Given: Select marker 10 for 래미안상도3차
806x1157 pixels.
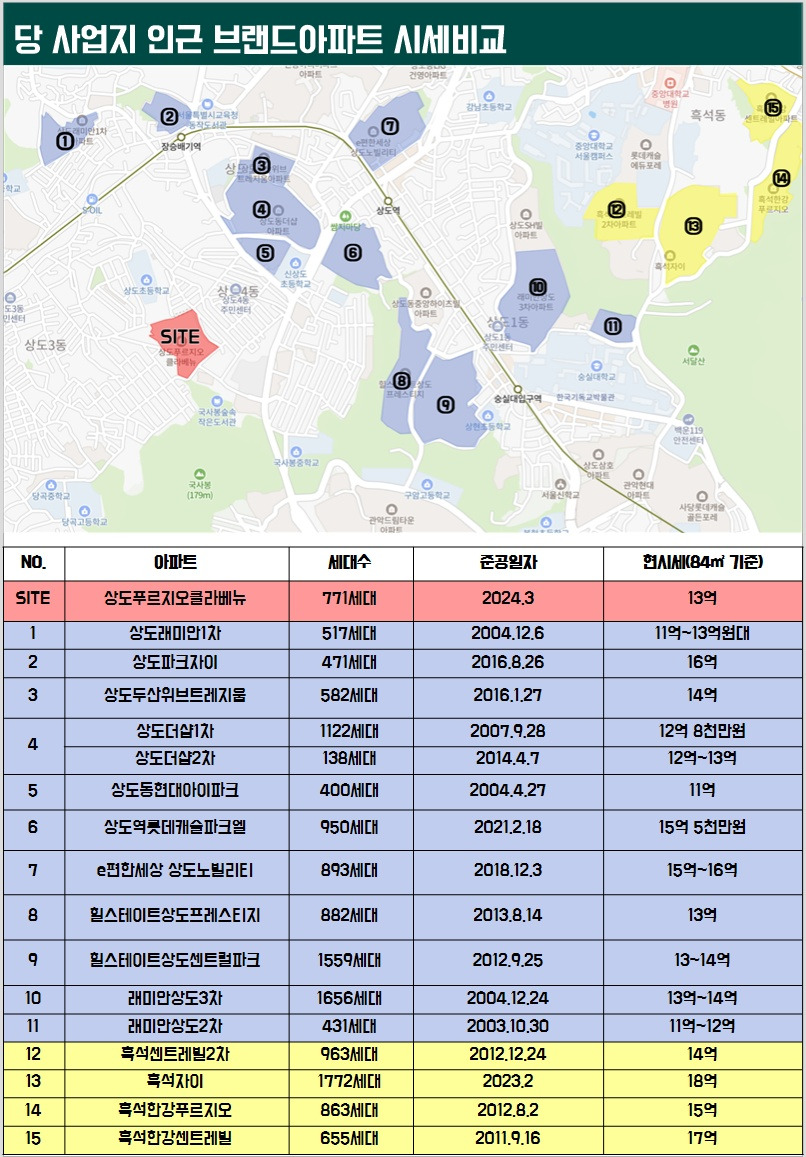Looking at the screenshot, I should [537, 285].
